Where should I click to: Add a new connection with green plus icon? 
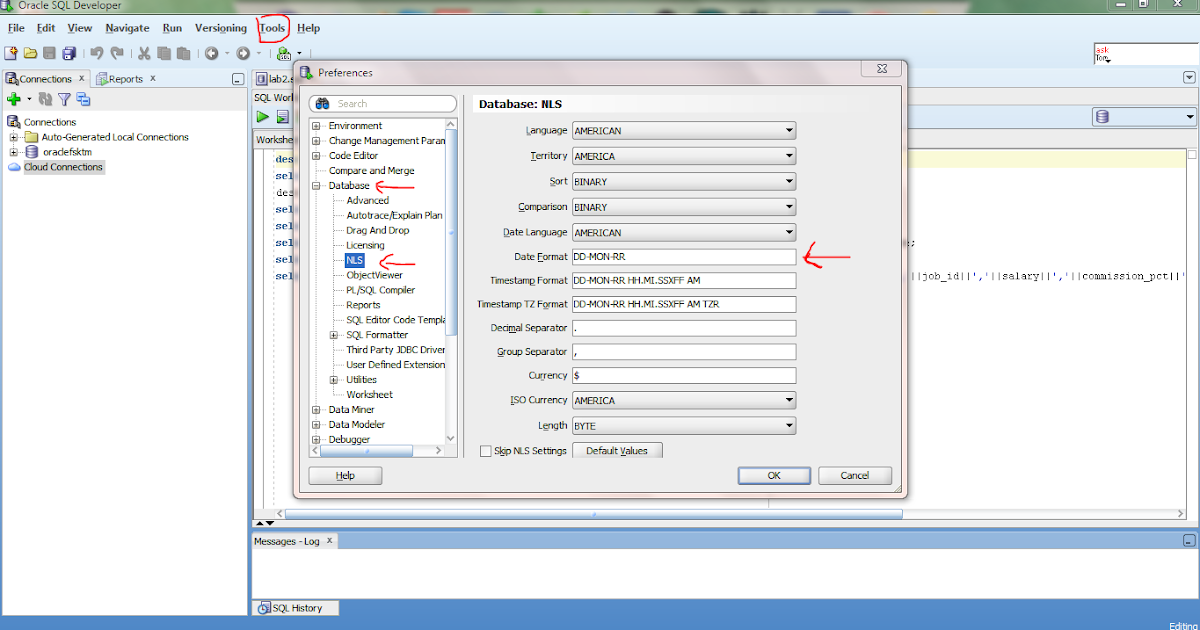pos(13,99)
